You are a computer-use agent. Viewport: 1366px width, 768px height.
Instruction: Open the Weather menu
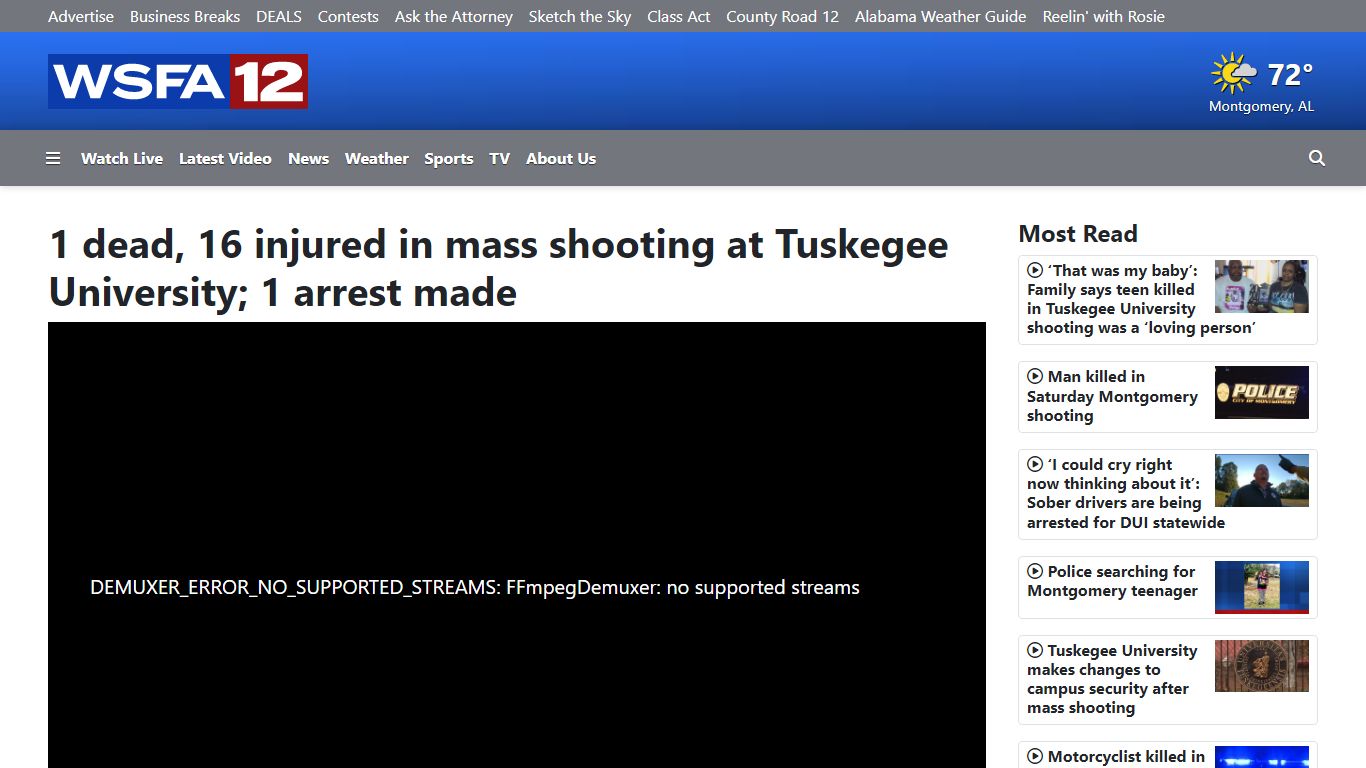point(377,158)
